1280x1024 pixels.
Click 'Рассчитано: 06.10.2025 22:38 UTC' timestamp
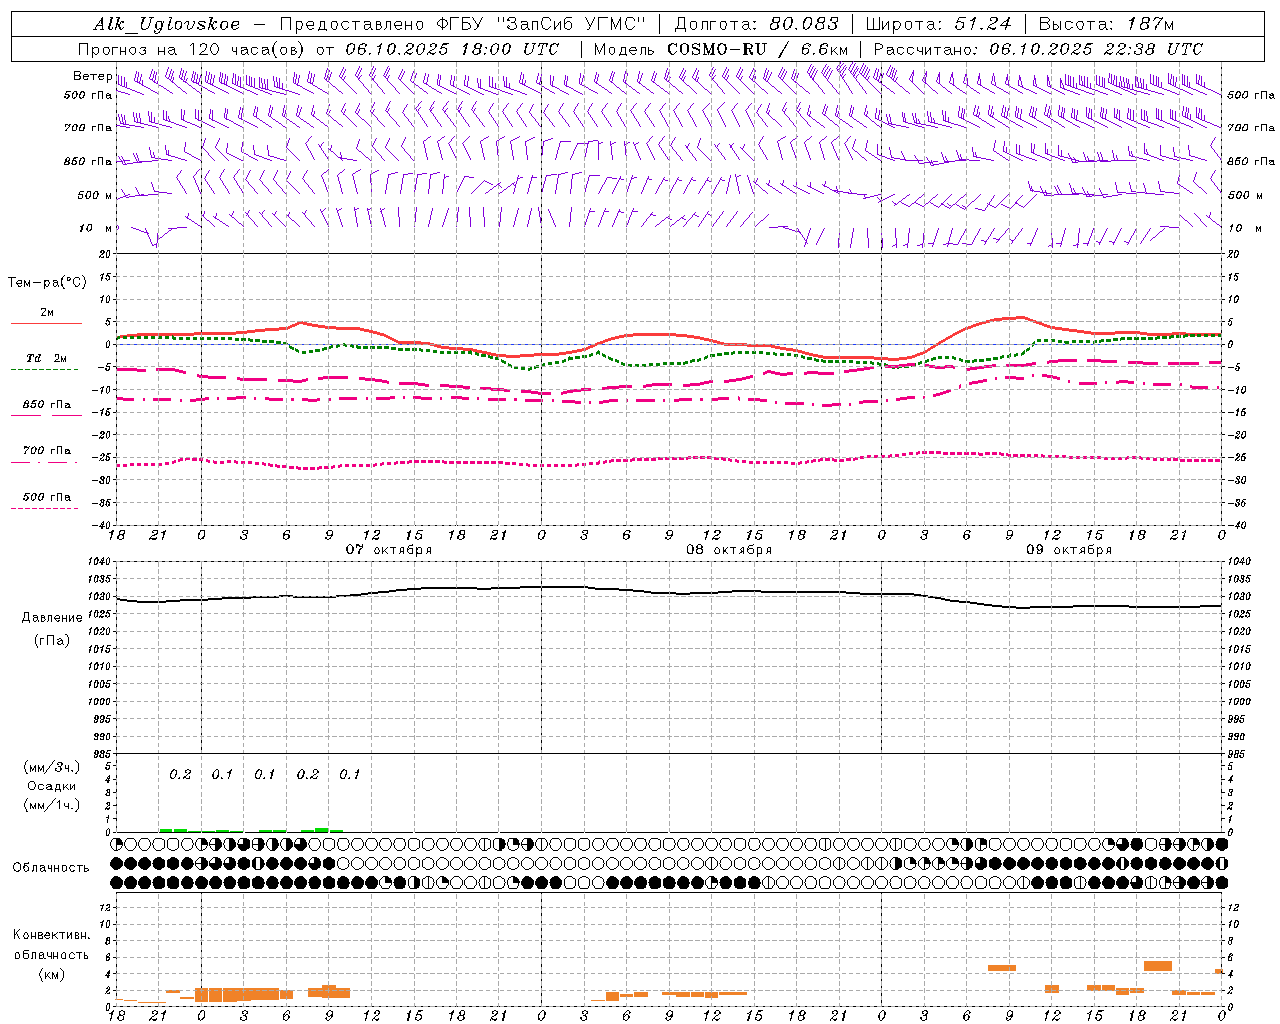pos(1038,49)
